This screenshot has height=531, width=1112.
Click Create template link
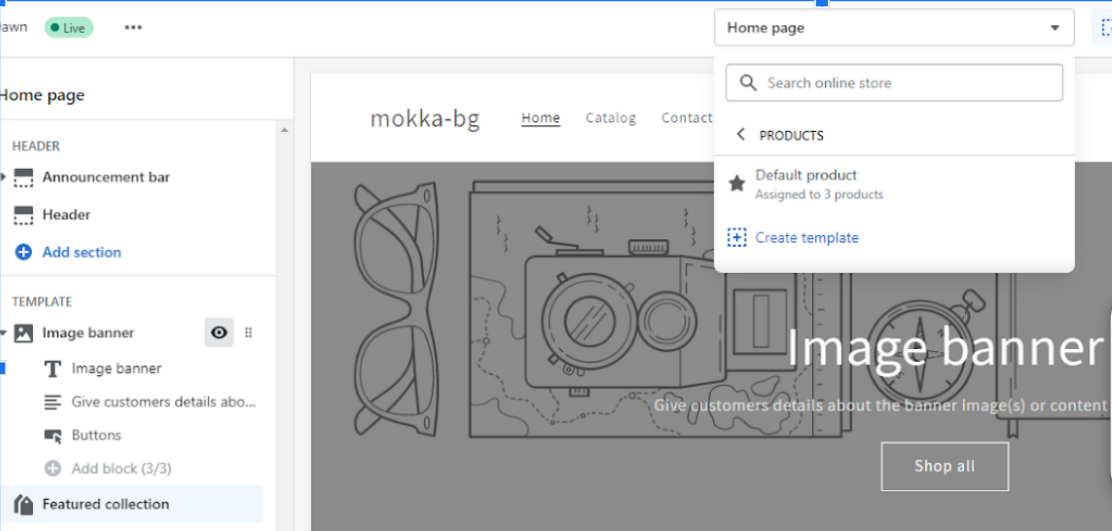(806, 238)
